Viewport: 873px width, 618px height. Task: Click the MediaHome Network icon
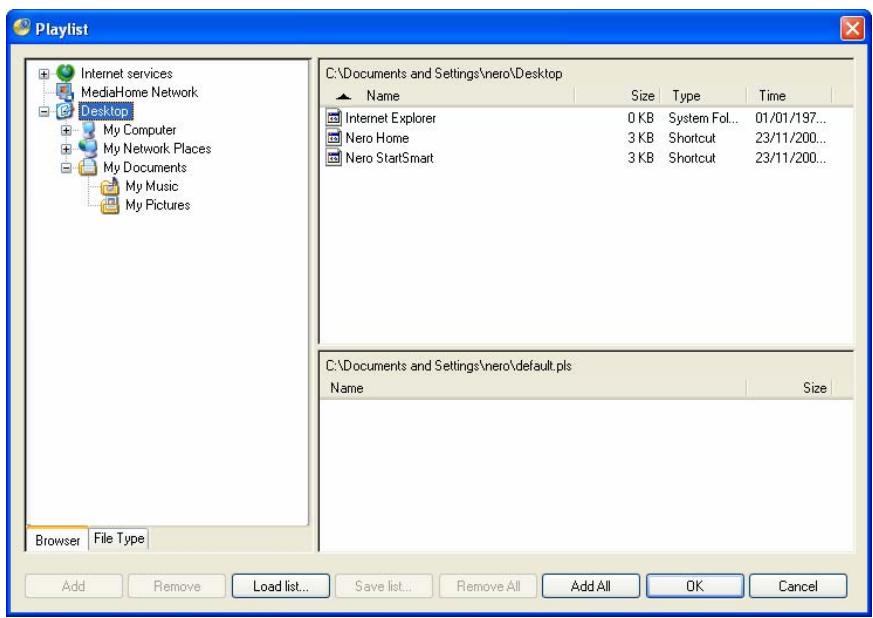pos(65,92)
